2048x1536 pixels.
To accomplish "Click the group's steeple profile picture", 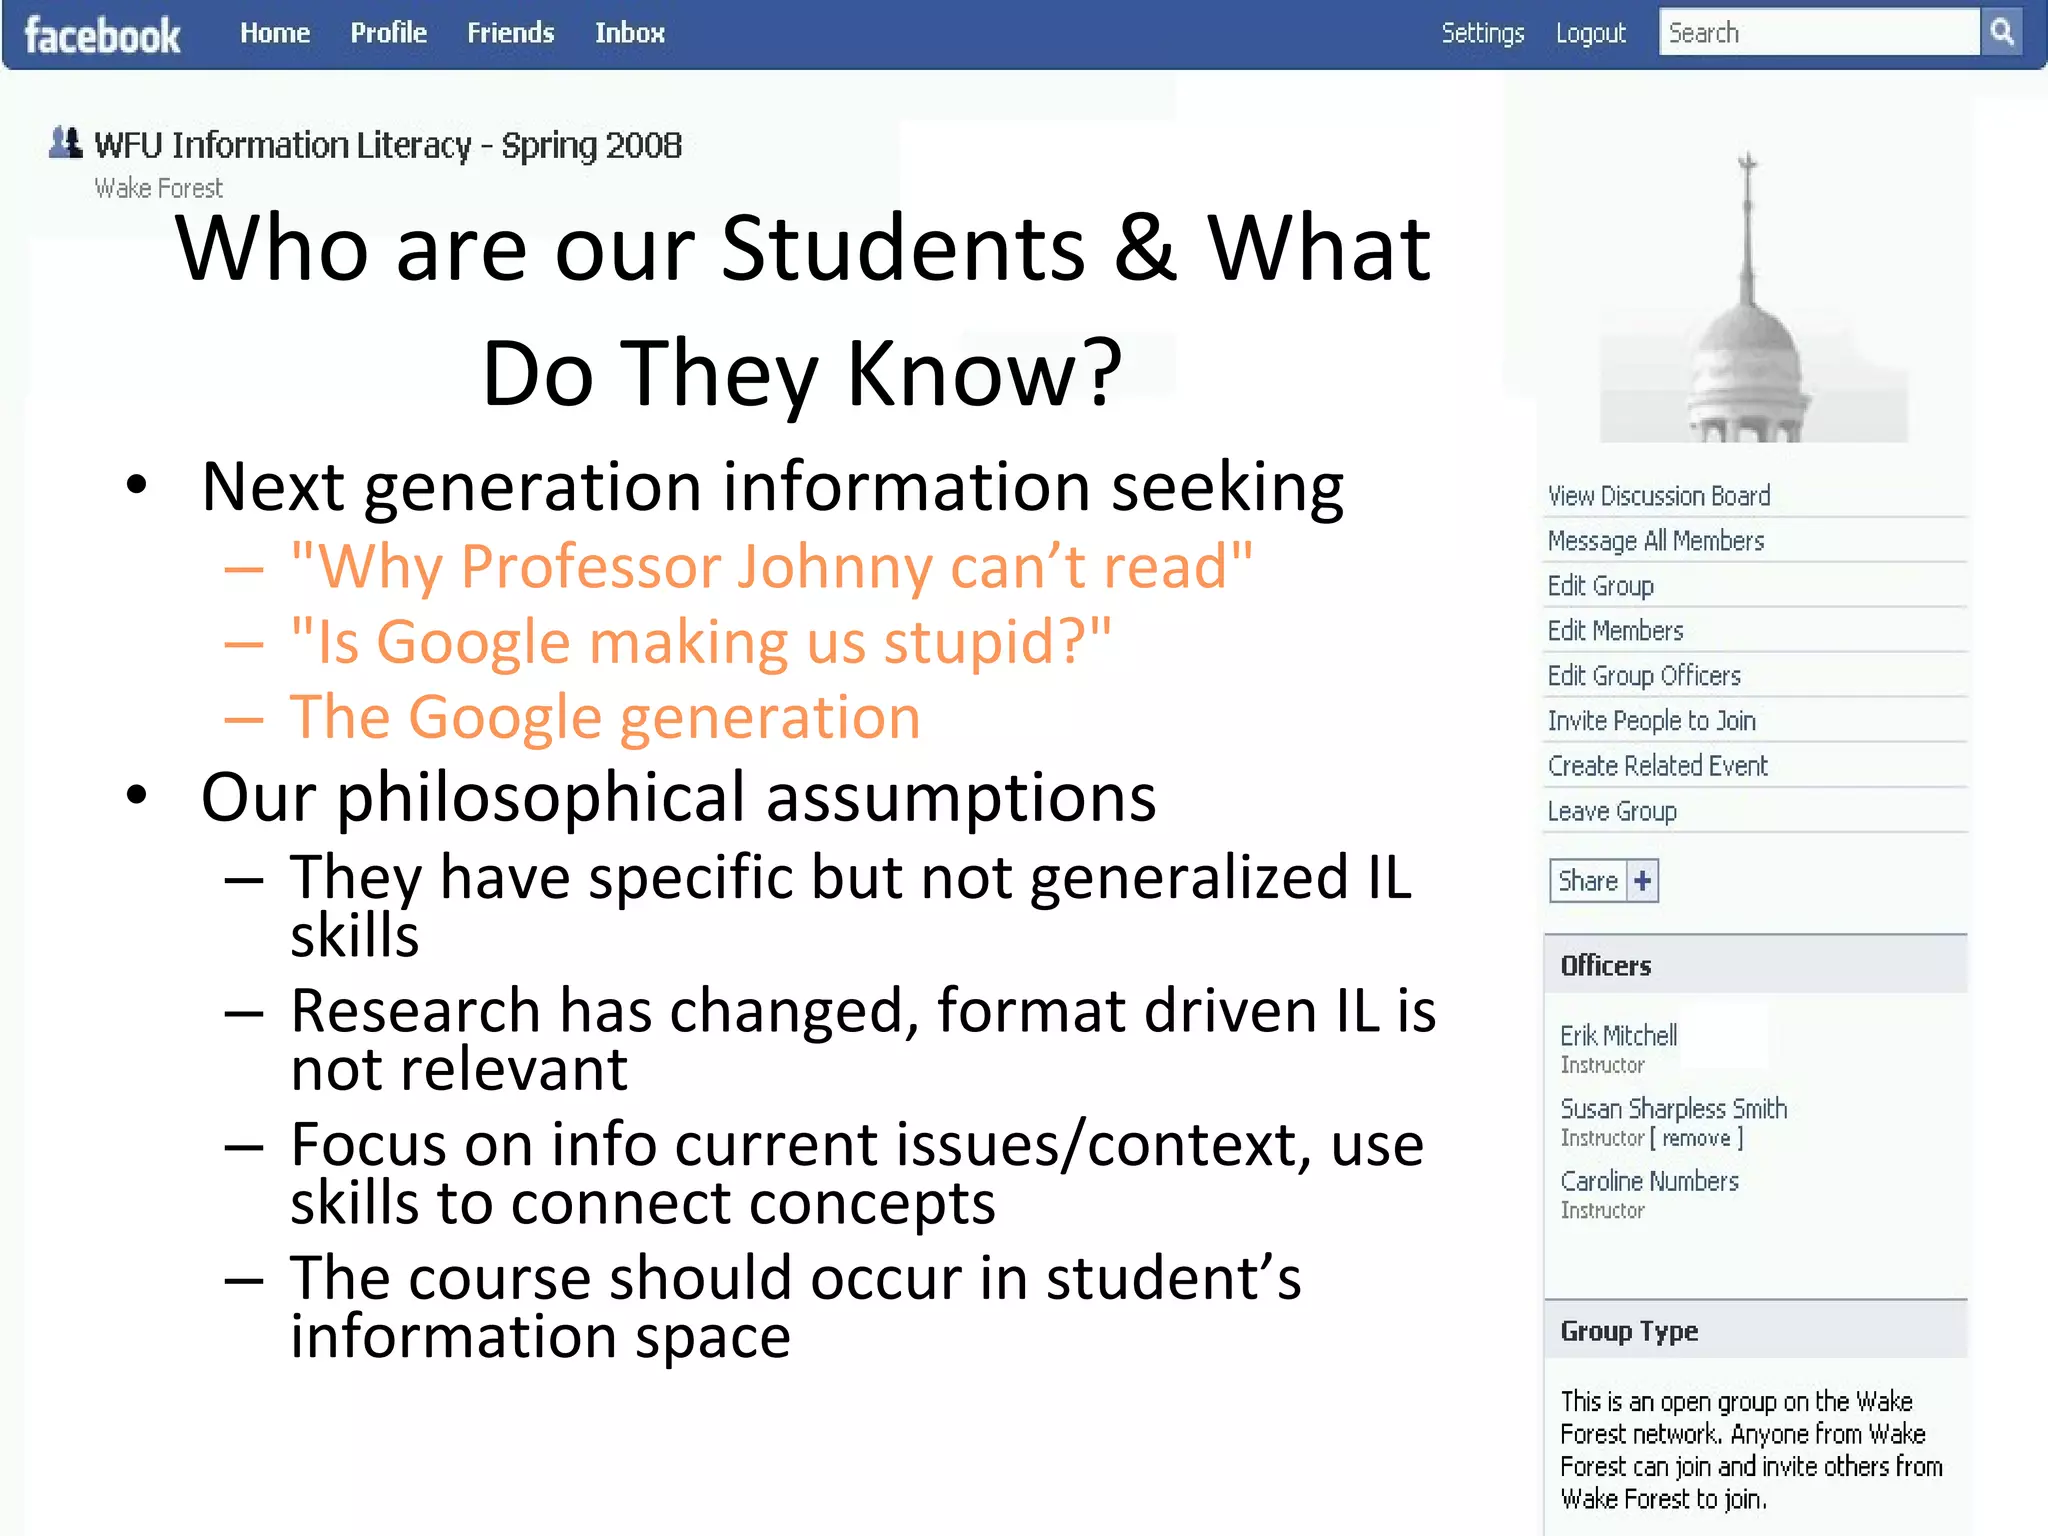I will pyautogui.click(x=1754, y=297).
